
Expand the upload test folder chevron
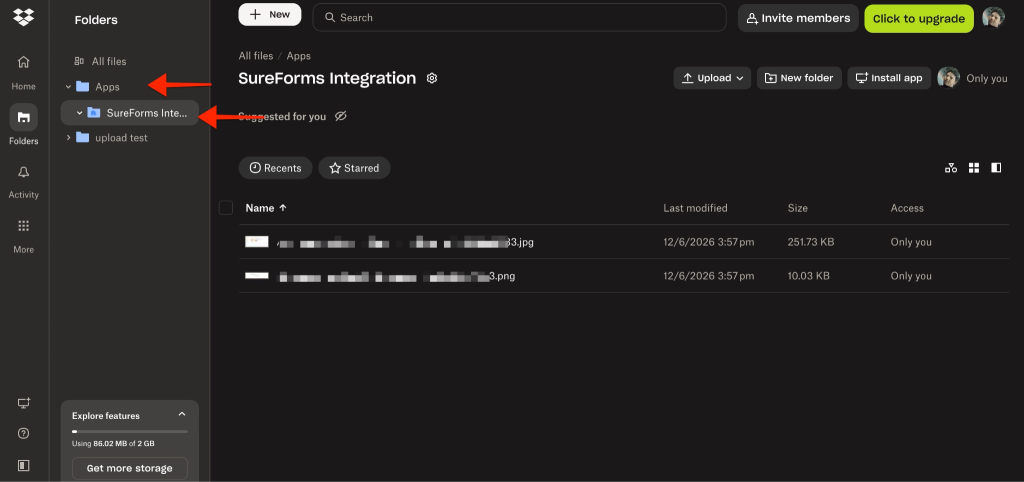(x=68, y=137)
